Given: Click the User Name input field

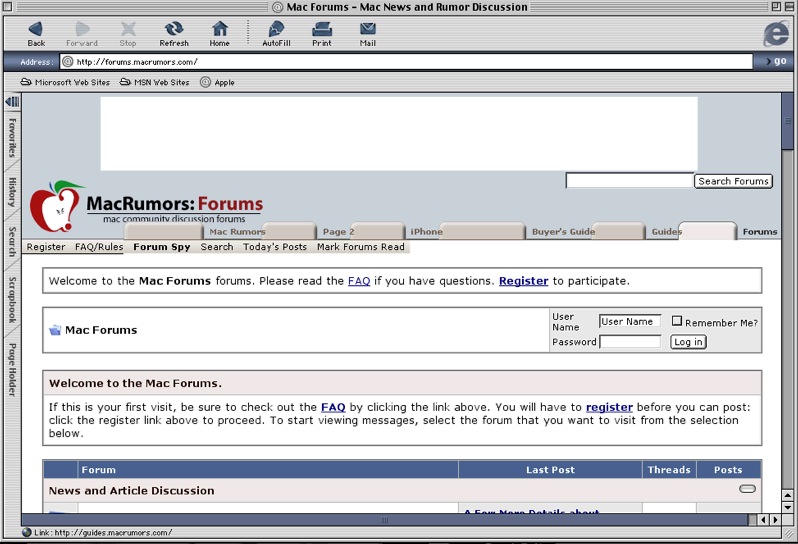Looking at the screenshot, I should pyautogui.click(x=630, y=322).
